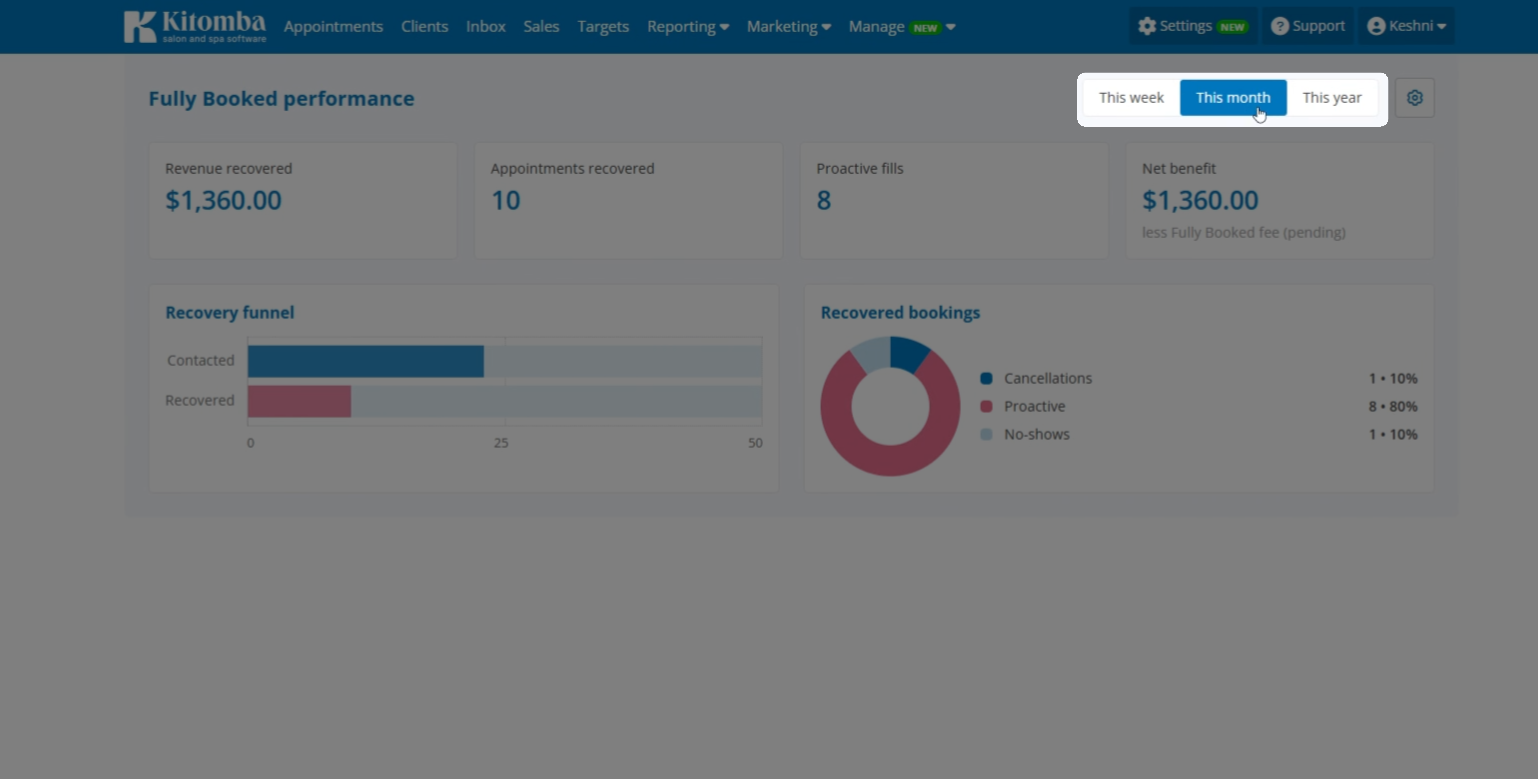This screenshot has width=1538, height=779.
Task: Click the Kitomba logo
Action: coord(195,27)
